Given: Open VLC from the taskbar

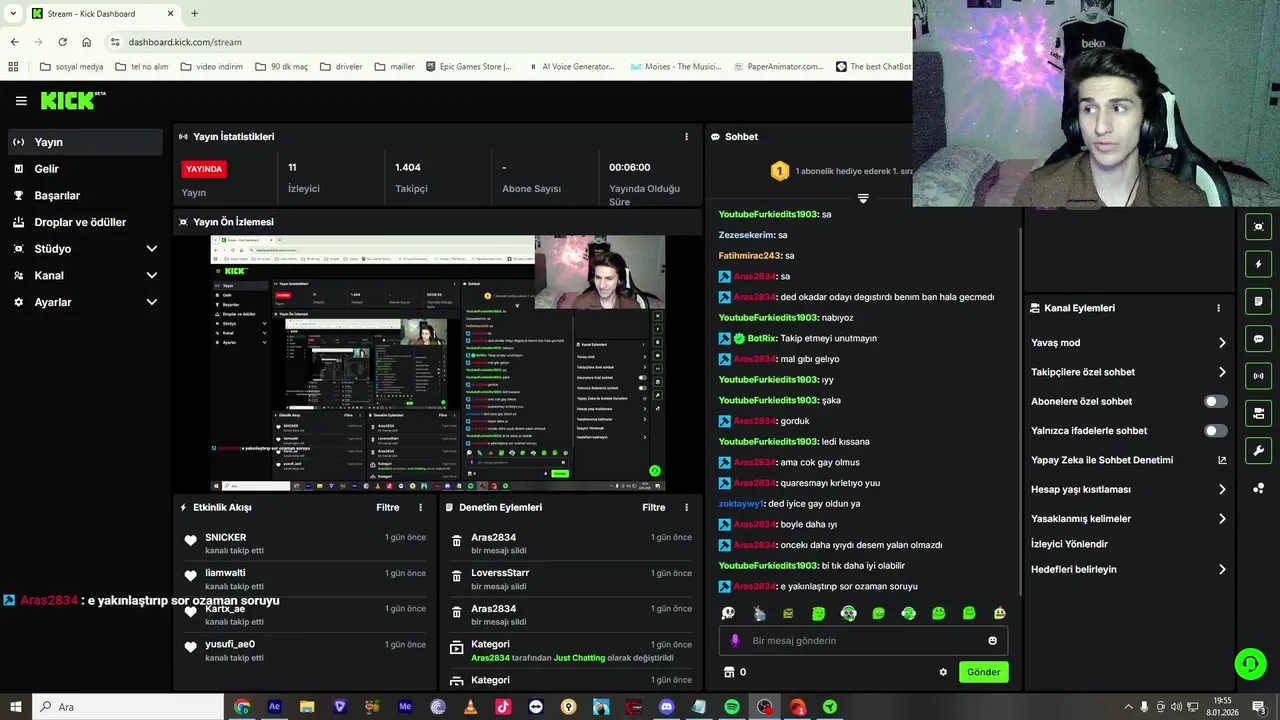Looking at the screenshot, I should coord(470,707).
